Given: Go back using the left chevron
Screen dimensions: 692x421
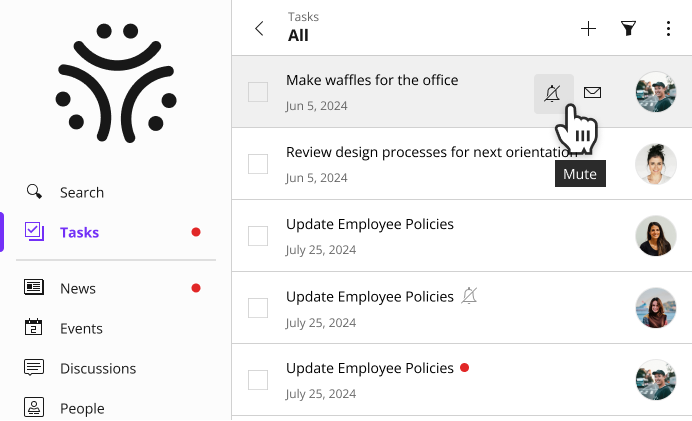Looking at the screenshot, I should click(x=260, y=29).
